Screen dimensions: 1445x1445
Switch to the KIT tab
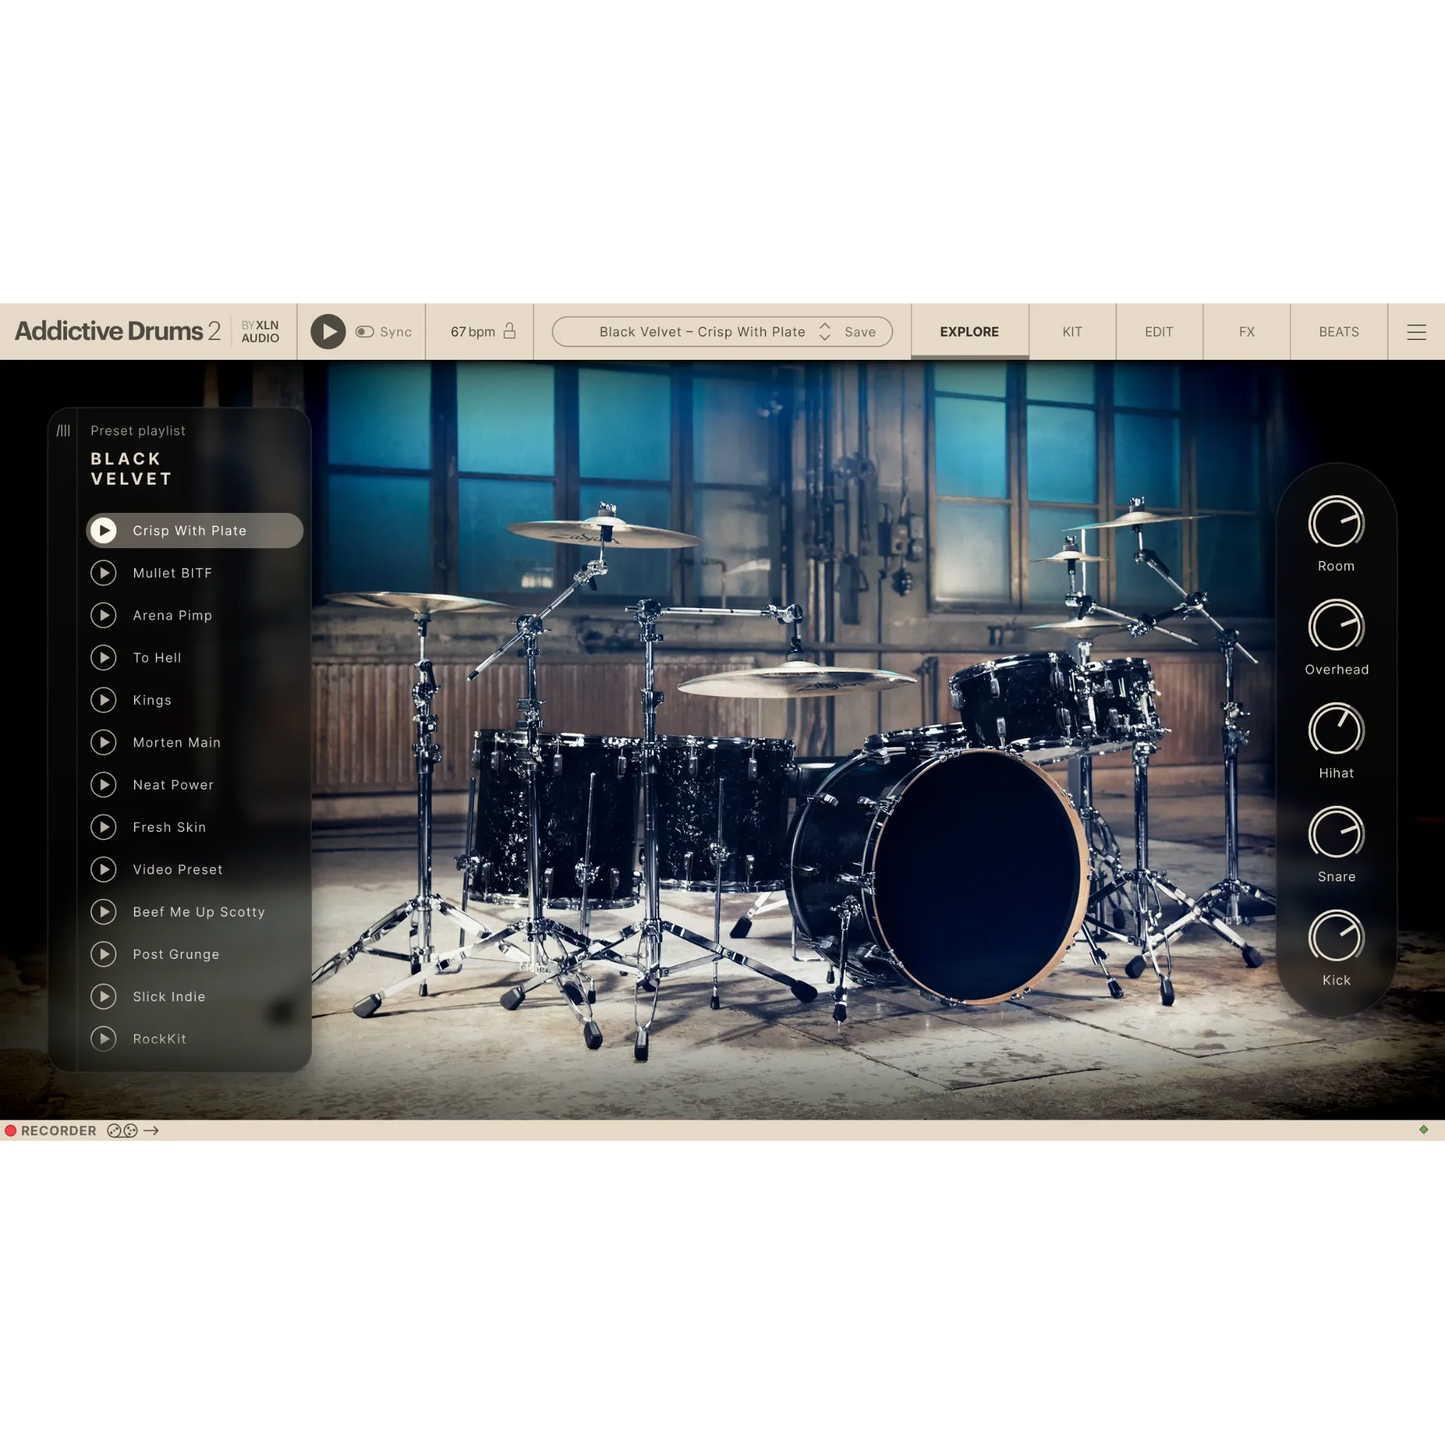coord(1072,332)
